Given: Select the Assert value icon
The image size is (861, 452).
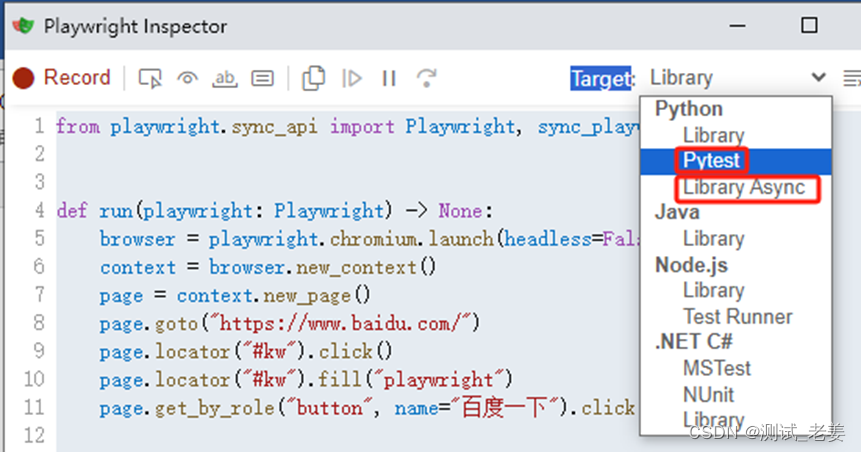Looking at the screenshot, I should (262, 79).
